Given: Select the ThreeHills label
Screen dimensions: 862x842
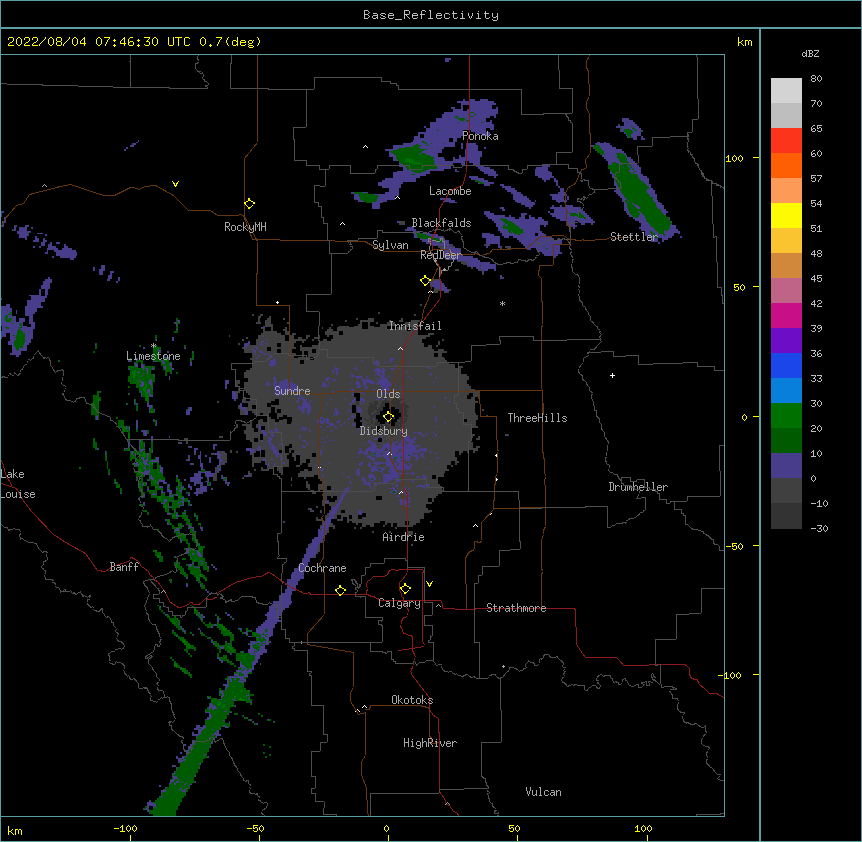Looking at the screenshot, I should coord(537,418).
